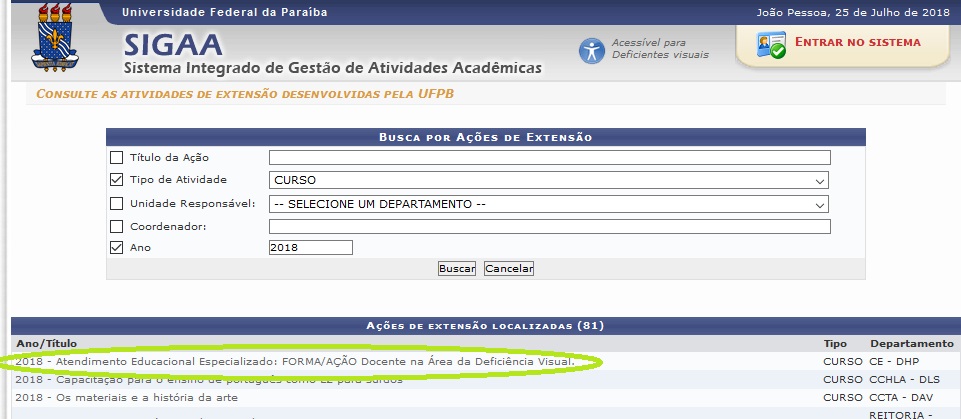Click Entrar no Sistema link
Screen dimensions: 961x419
click(x=856, y=42)
